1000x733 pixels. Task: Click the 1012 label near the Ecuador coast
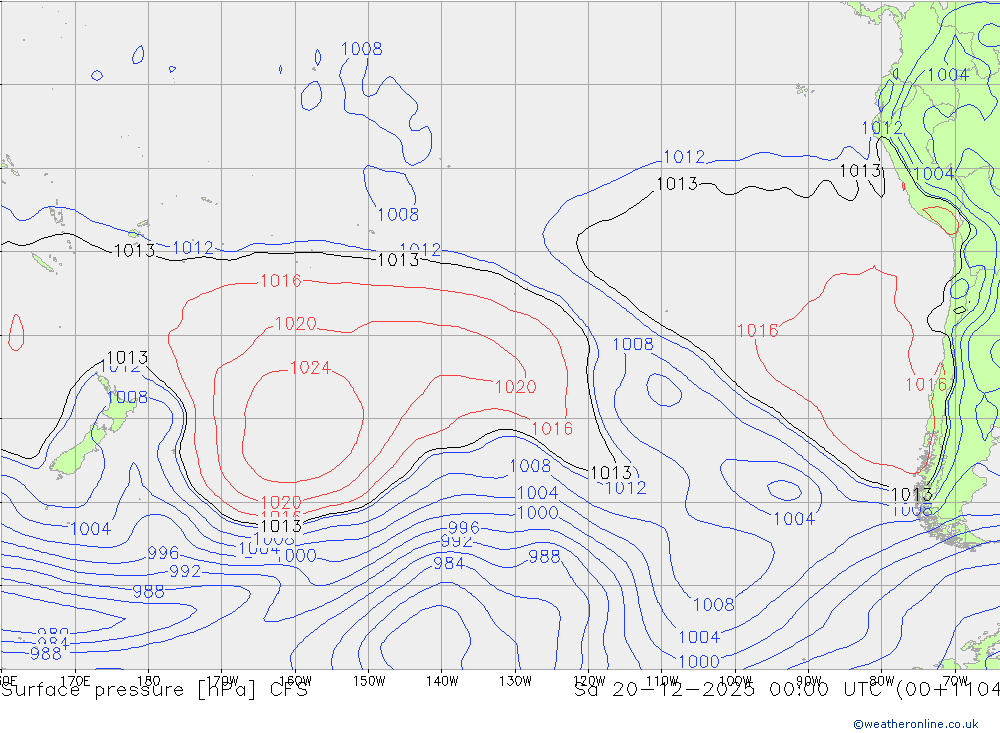882,128
